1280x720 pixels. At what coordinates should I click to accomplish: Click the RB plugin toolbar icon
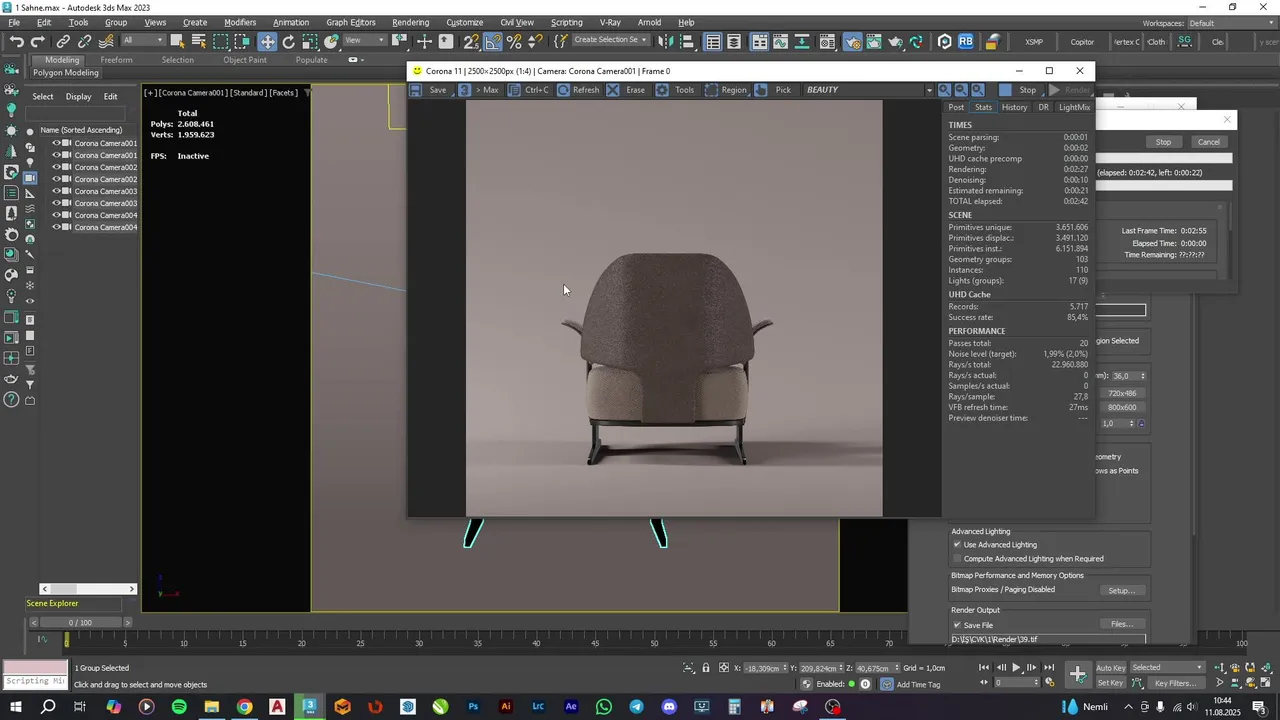pos(966,41)
